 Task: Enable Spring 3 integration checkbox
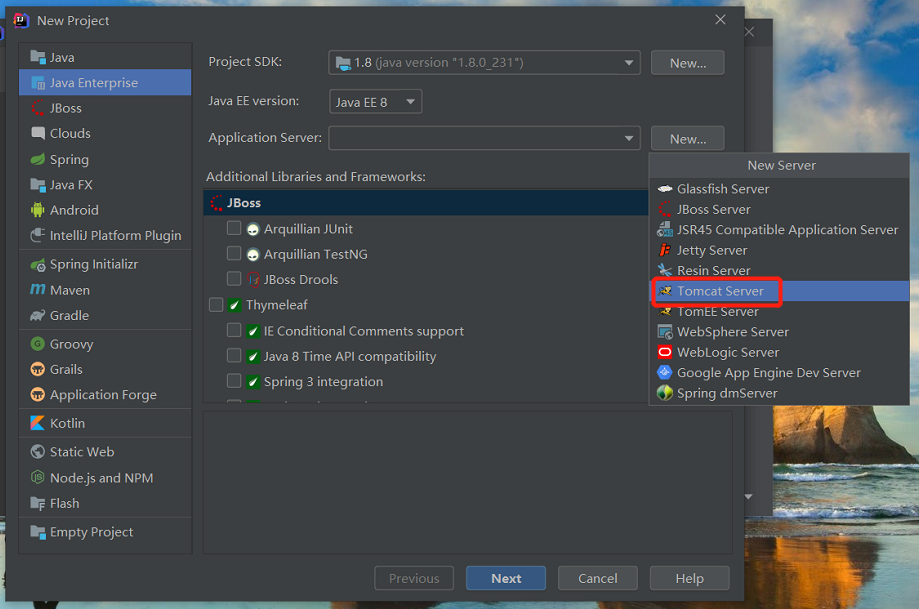[x=234, y=381]
